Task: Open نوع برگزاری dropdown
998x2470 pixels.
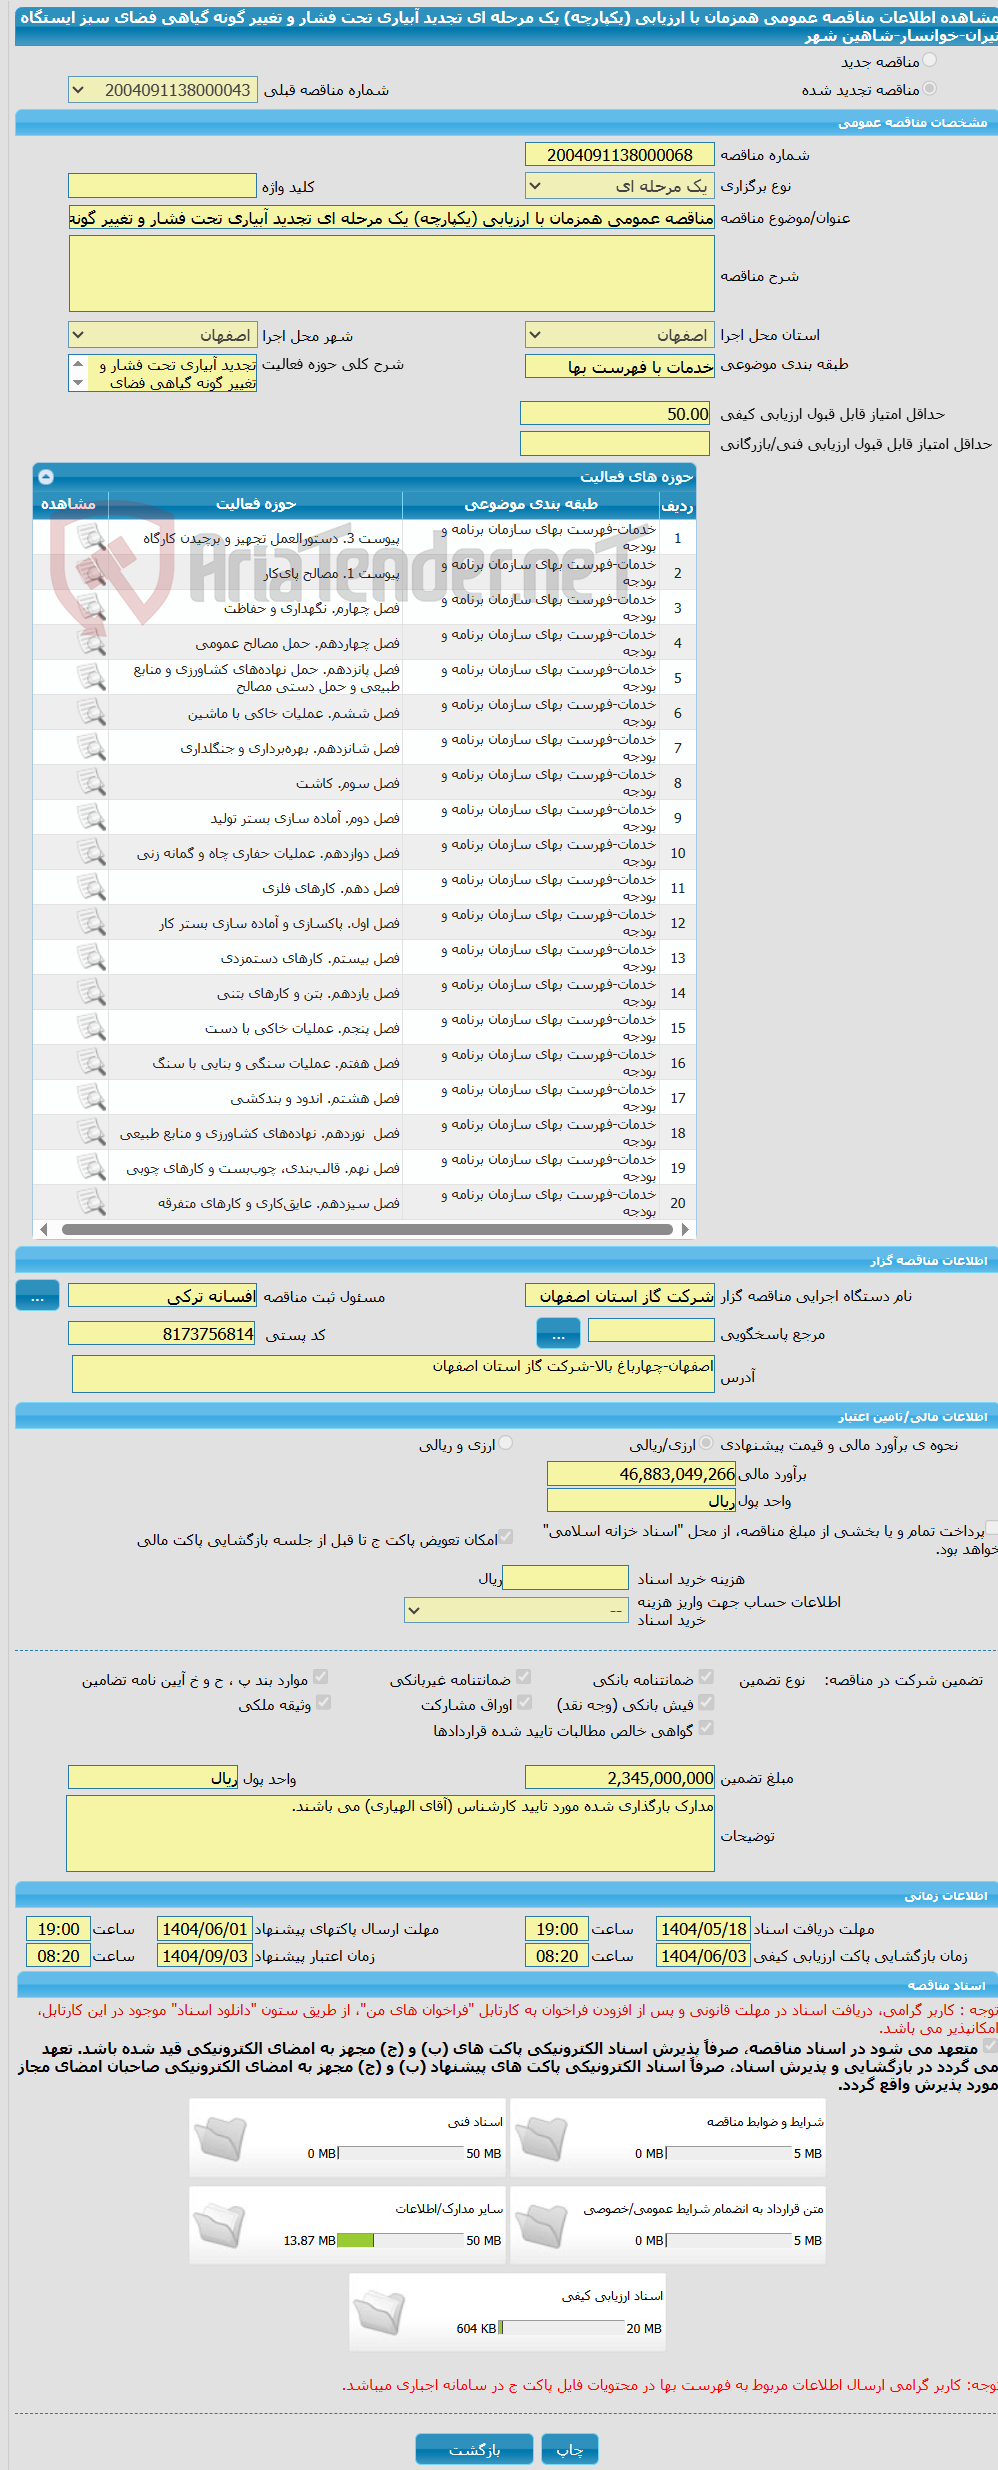Action: (x=619, y=186)
